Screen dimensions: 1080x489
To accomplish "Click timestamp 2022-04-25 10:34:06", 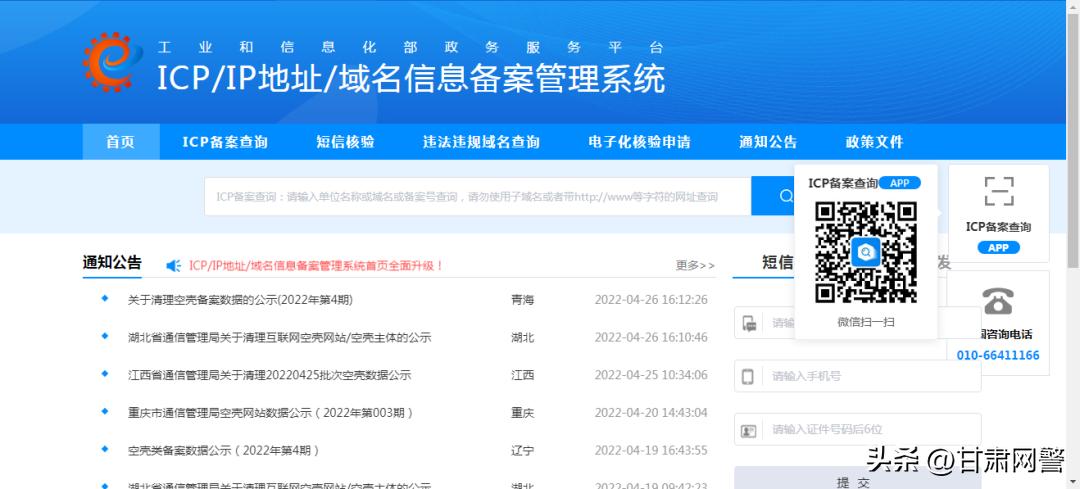I will (x=651, y=375).
